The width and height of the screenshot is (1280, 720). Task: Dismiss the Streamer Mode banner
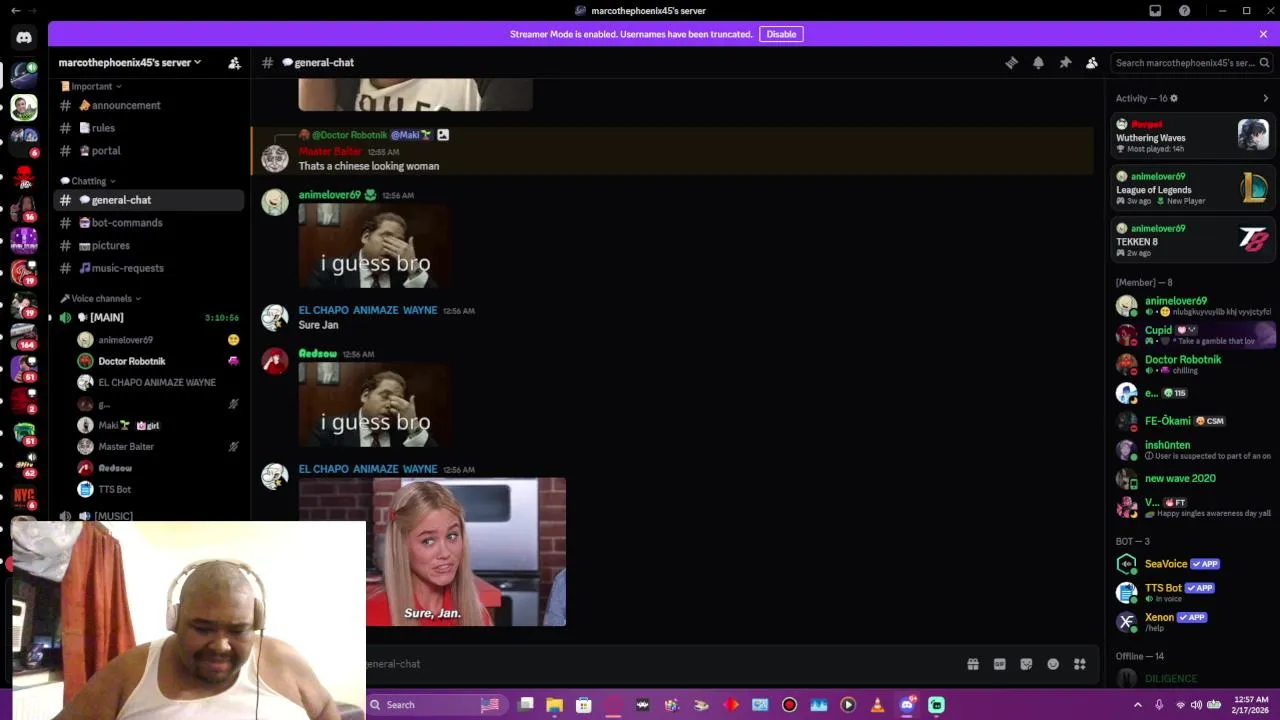coord(1263,34)
